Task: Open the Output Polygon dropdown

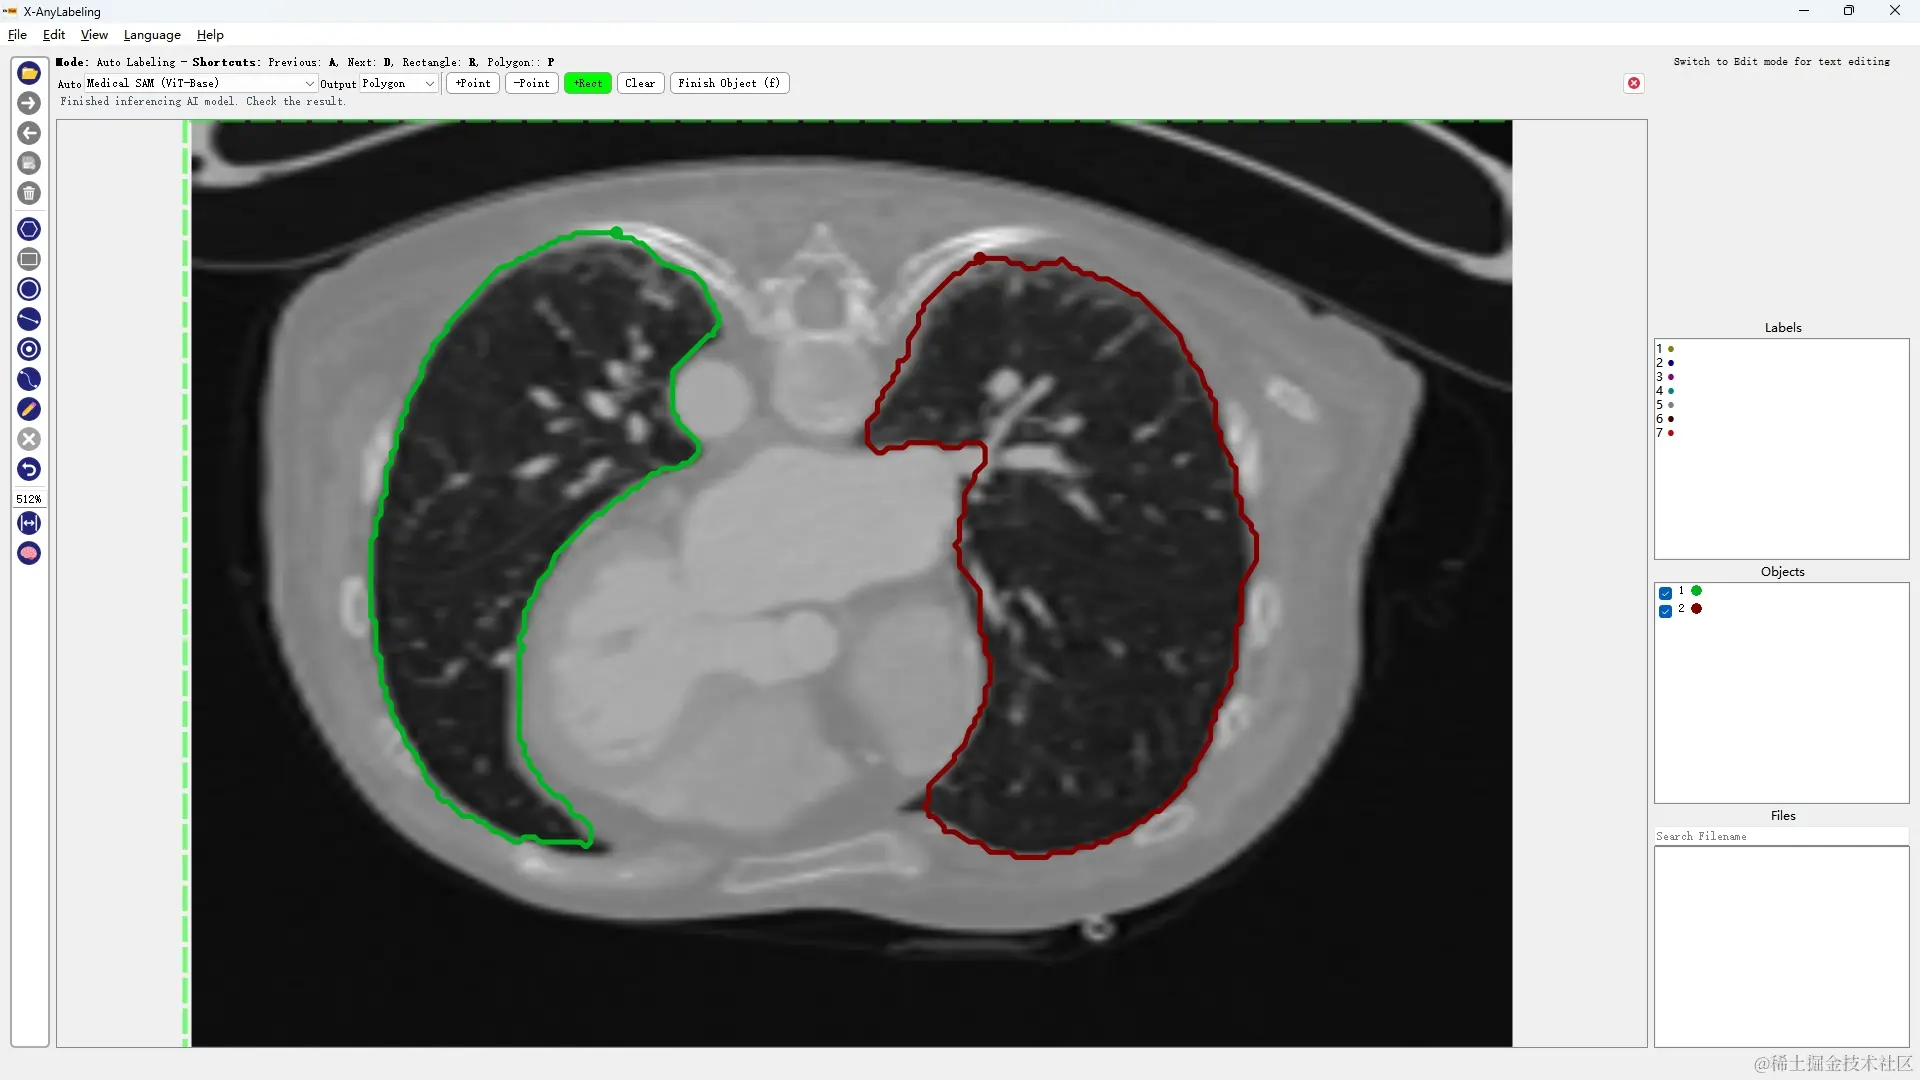Action: click(398, 83)
